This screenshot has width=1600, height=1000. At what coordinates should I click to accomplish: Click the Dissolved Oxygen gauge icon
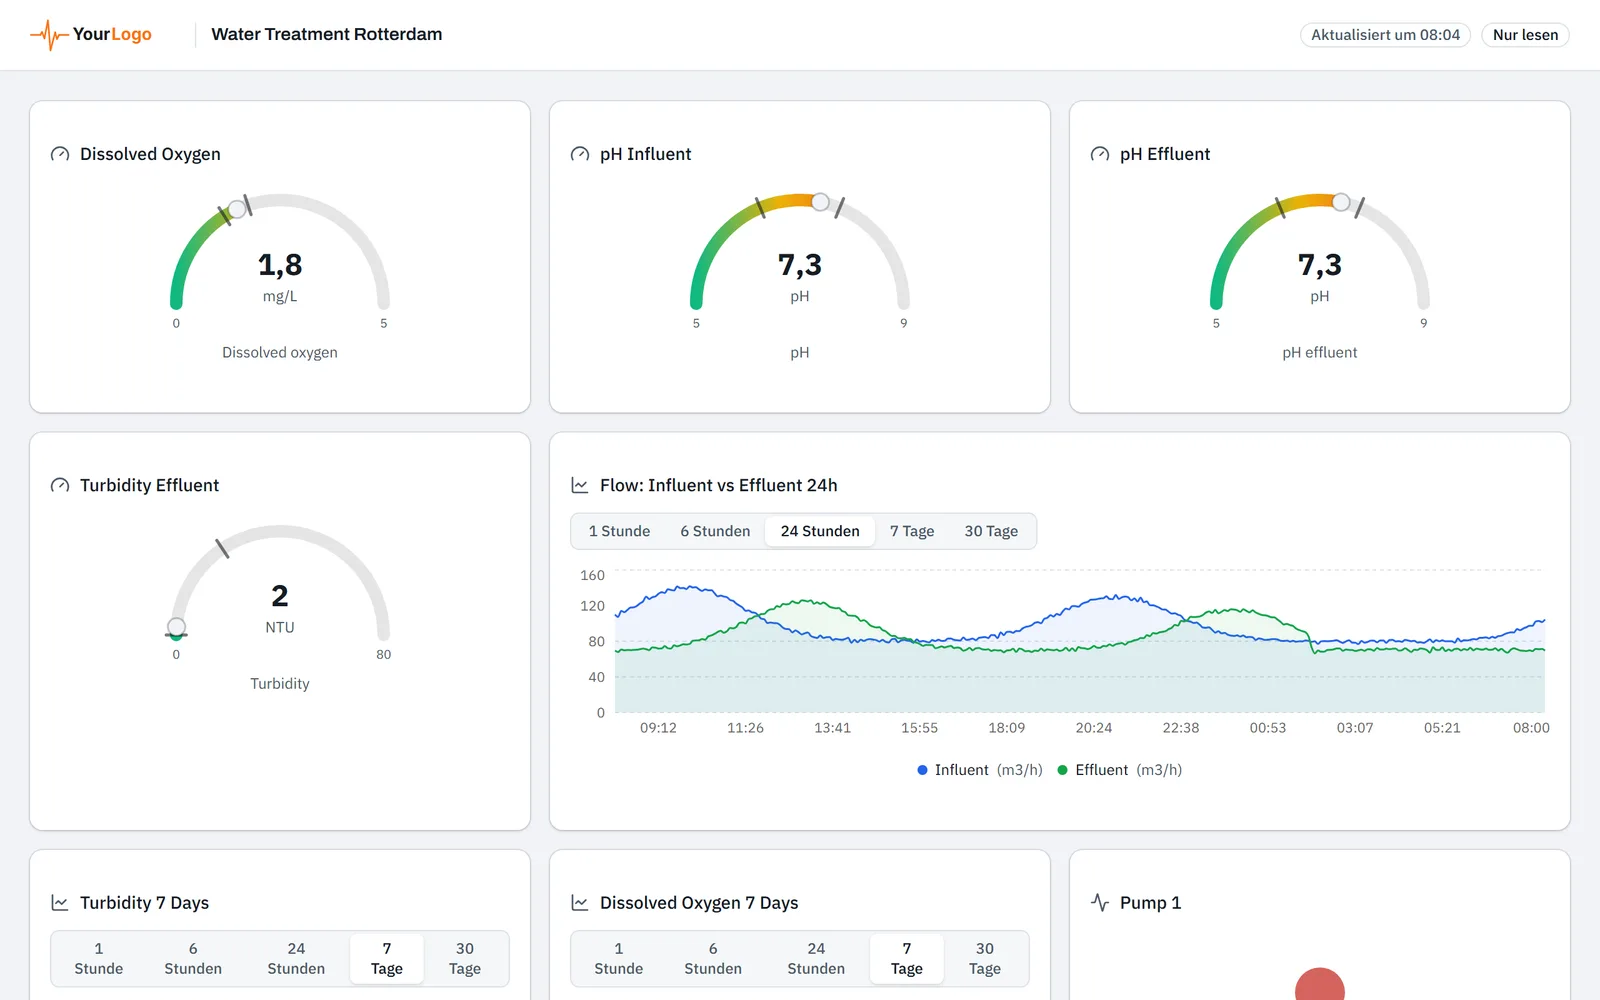(60, 154)
